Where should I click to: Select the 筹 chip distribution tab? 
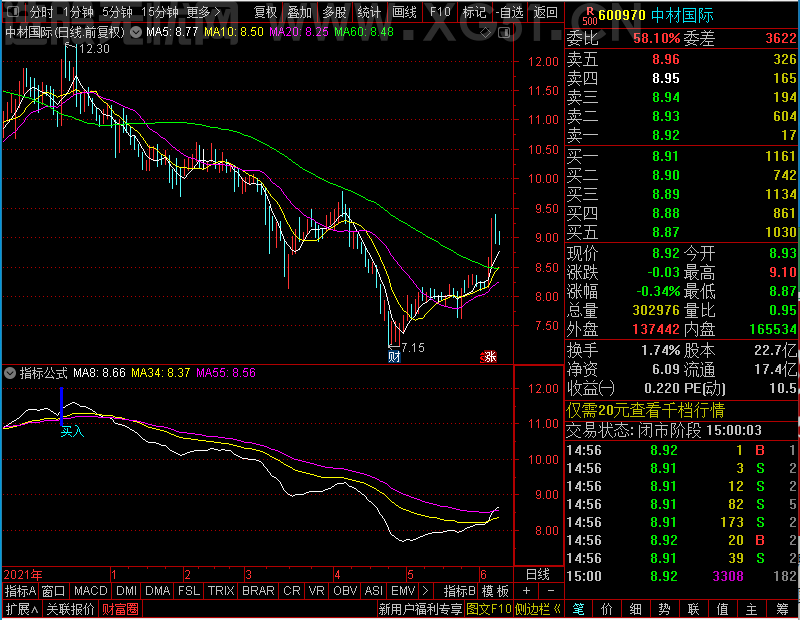click(782, 609)
